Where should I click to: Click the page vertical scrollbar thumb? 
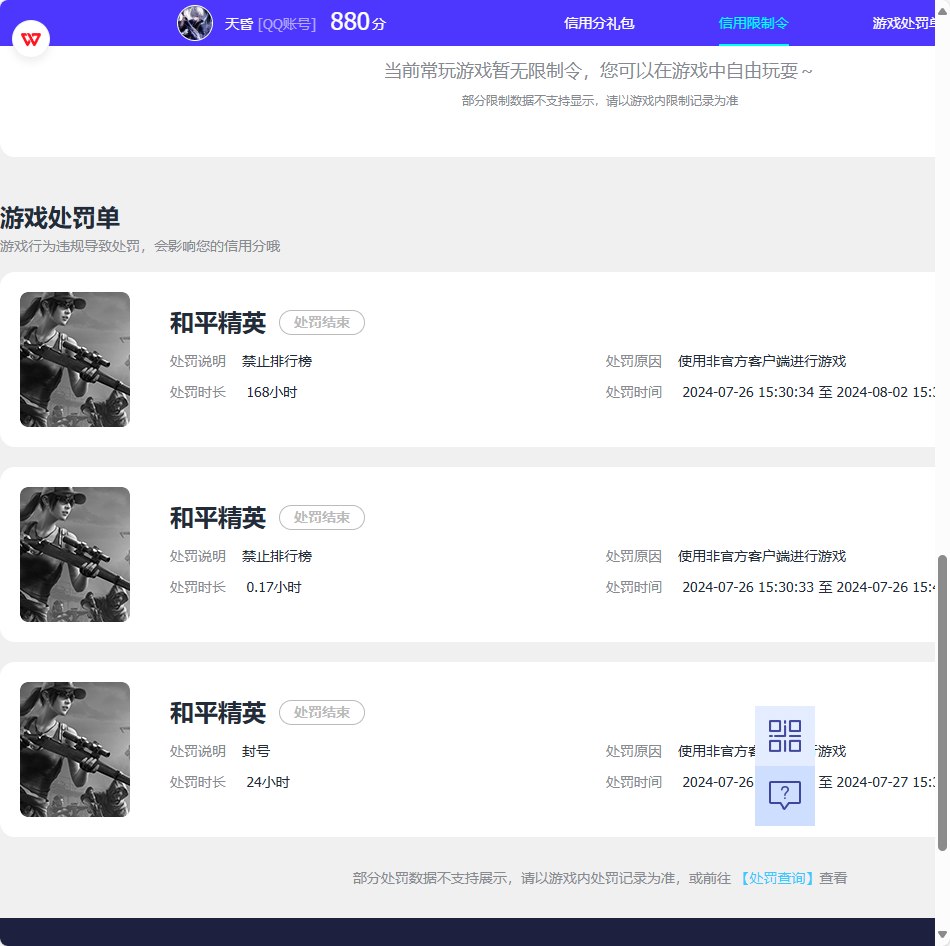click(942, 703)
